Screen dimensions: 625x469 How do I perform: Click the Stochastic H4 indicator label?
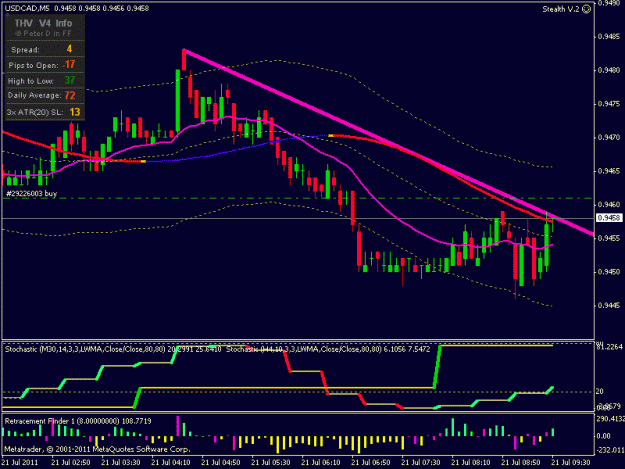coord(328,349)
